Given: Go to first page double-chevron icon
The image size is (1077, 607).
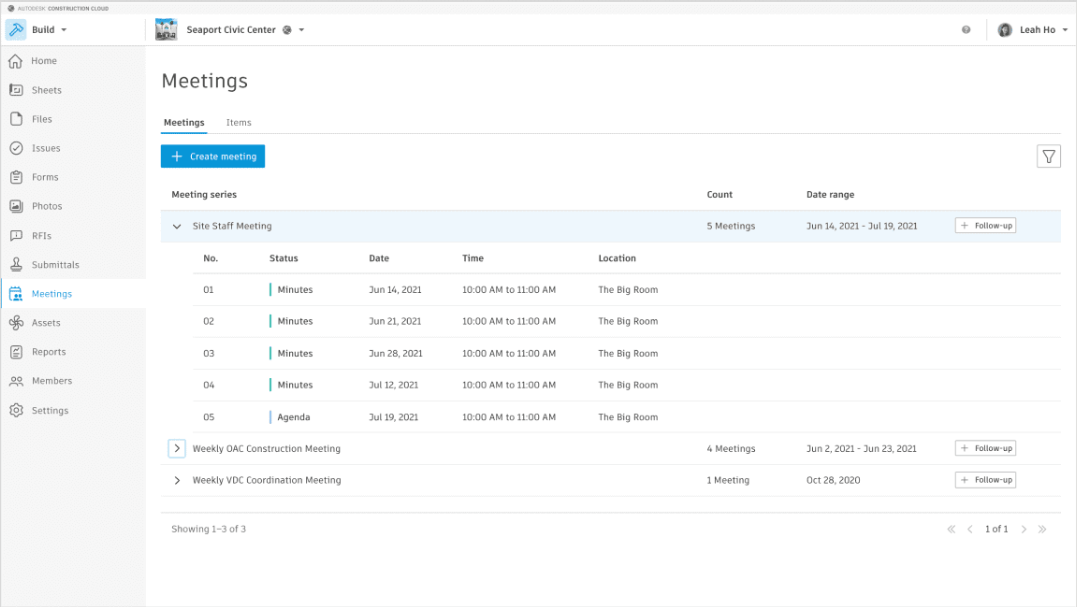Looking at the screenshot, I should (951, 529).
